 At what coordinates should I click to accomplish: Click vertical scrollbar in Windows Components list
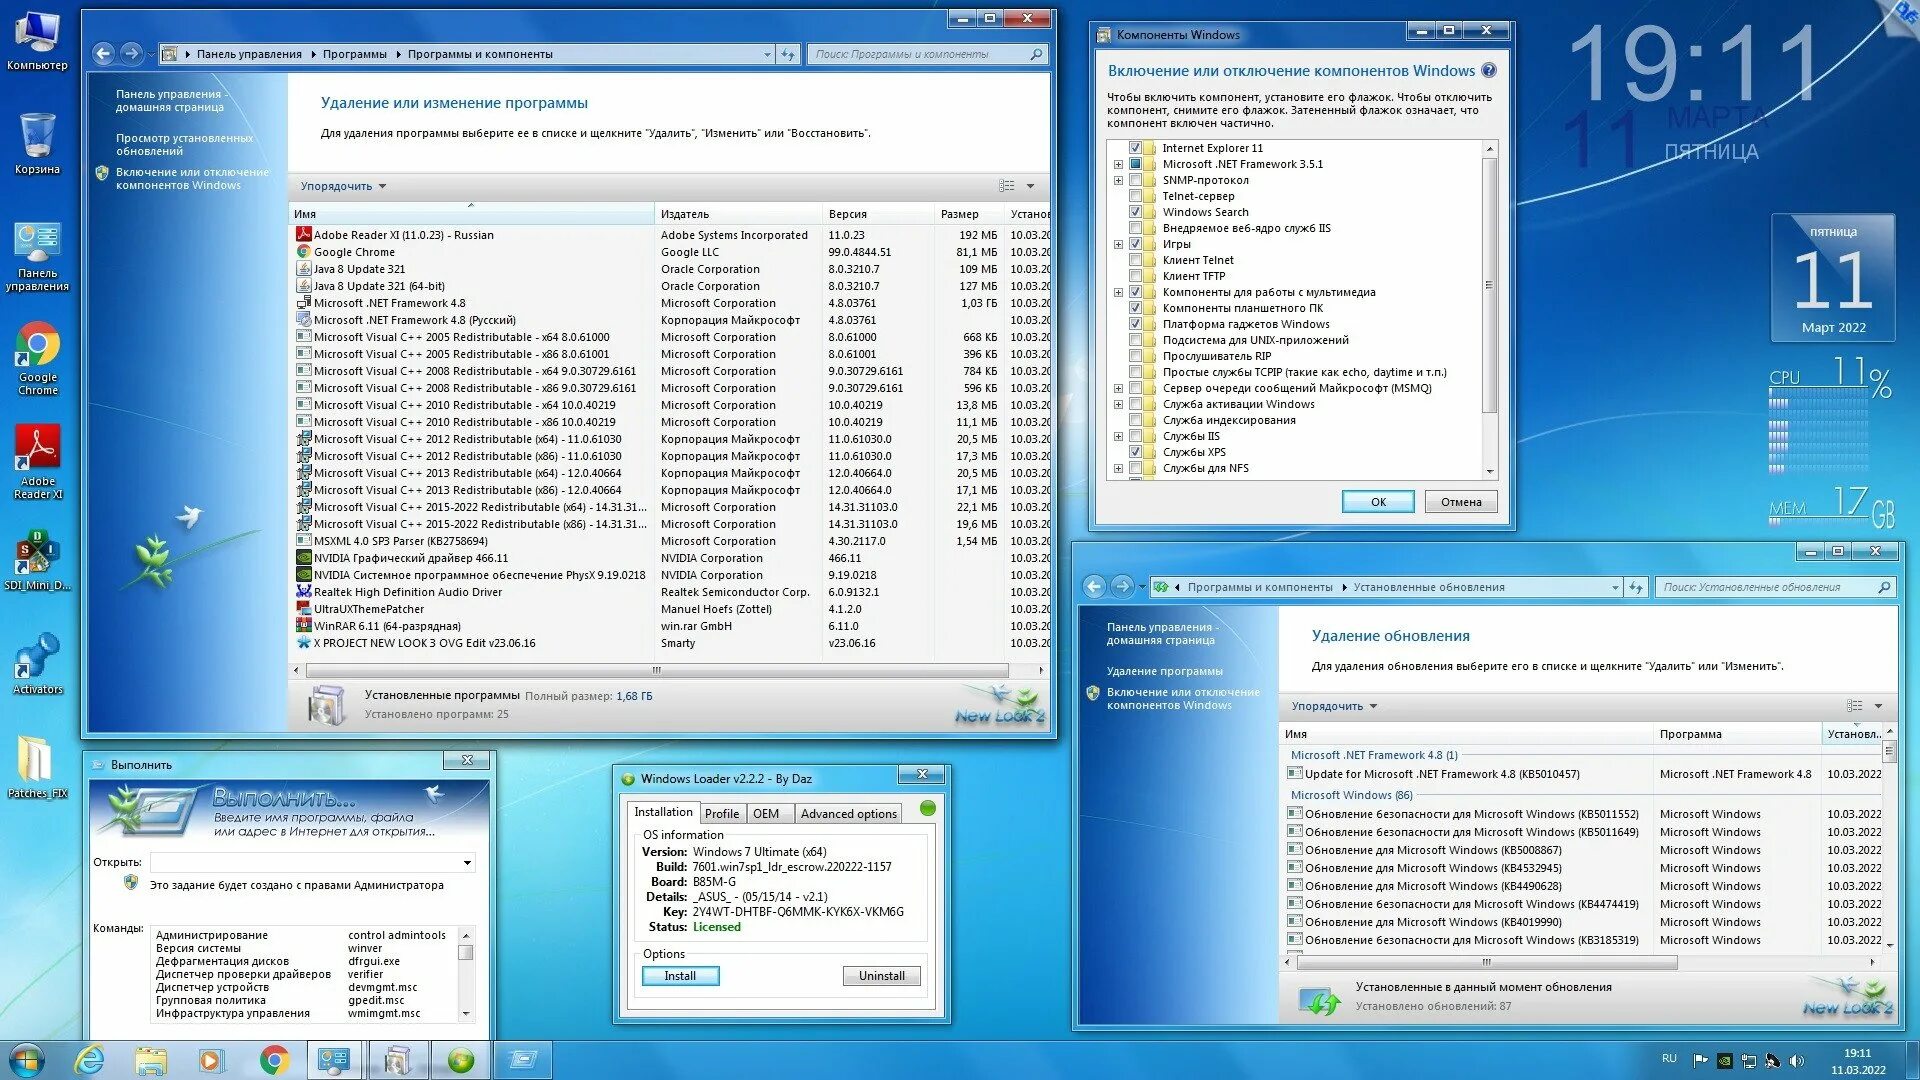point(1489,285)
